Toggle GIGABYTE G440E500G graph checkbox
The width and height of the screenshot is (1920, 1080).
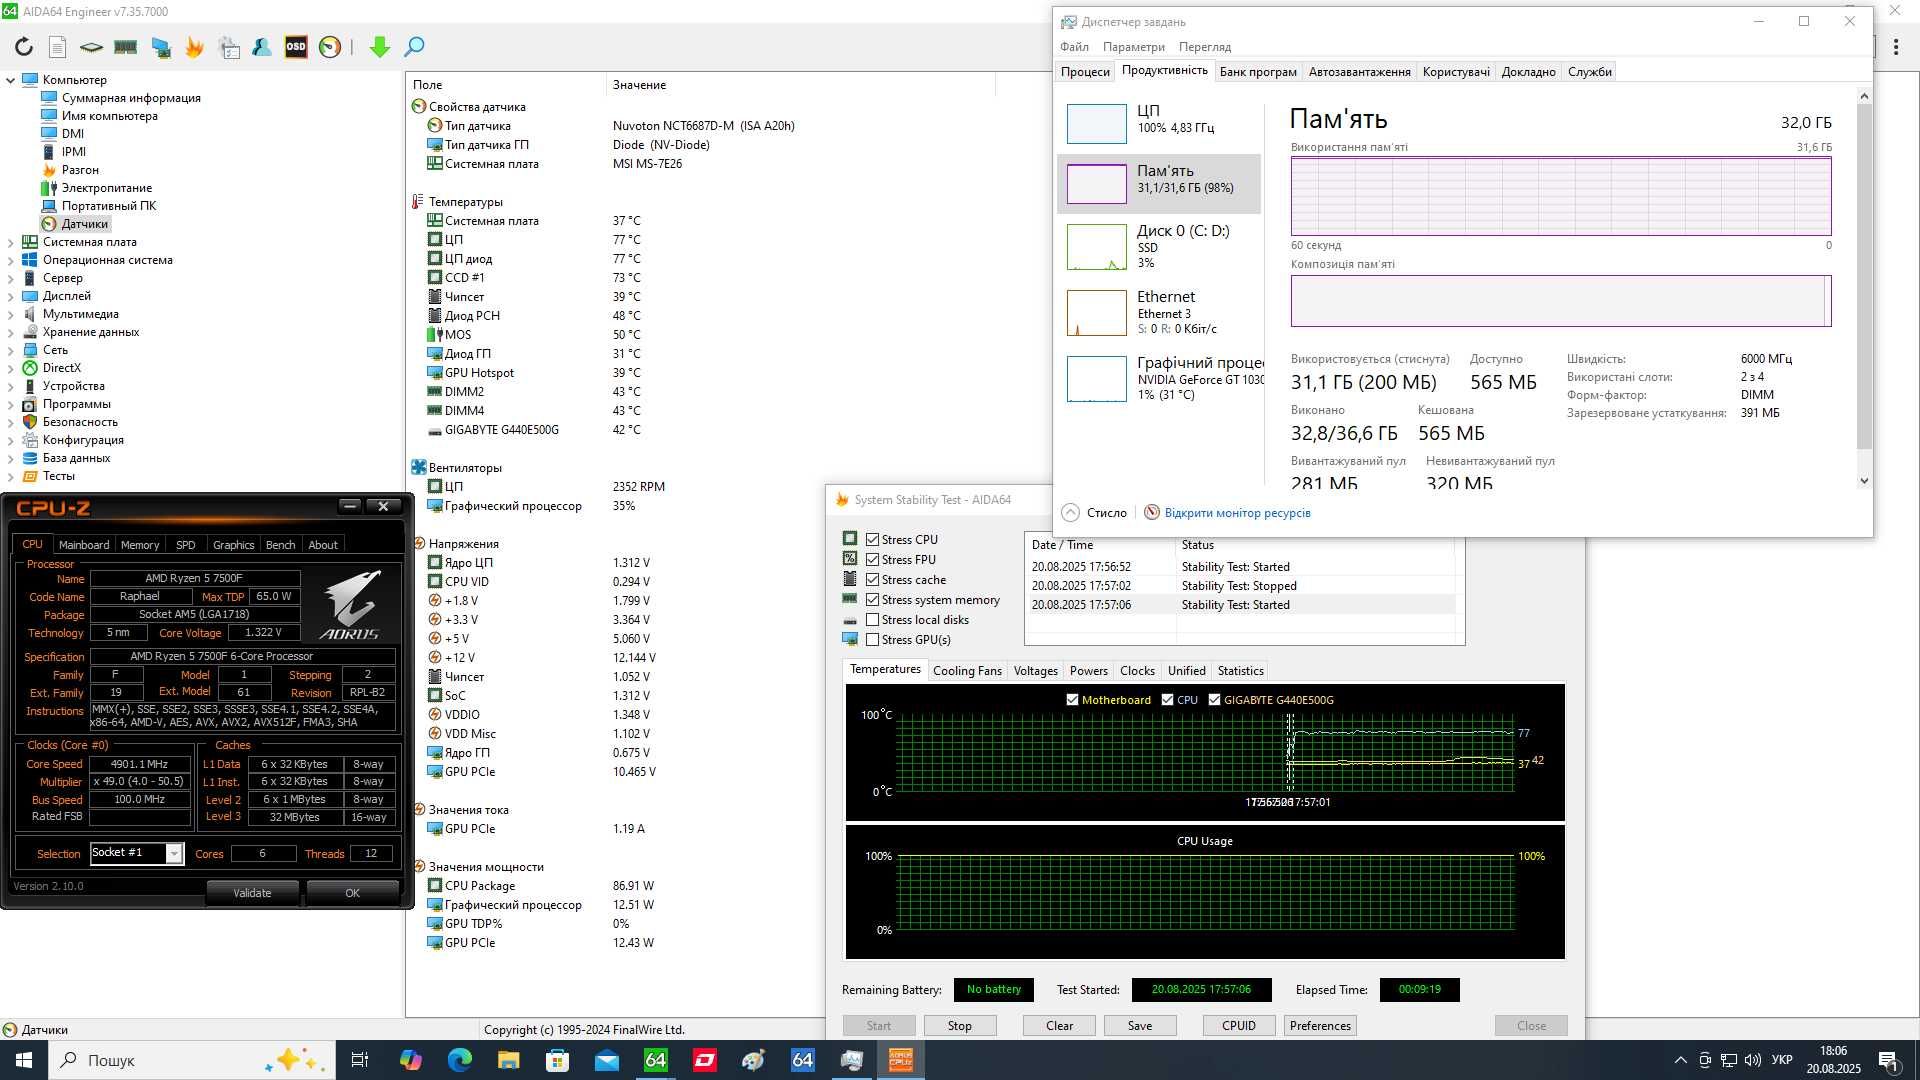click(1214, 700)
